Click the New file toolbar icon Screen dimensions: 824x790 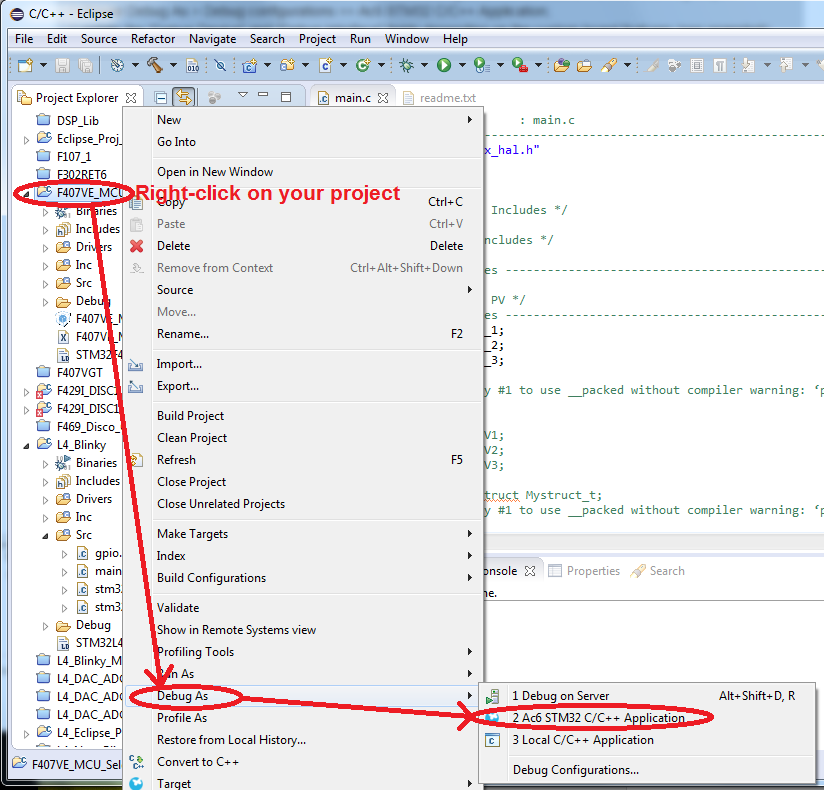tap(24, 65)
